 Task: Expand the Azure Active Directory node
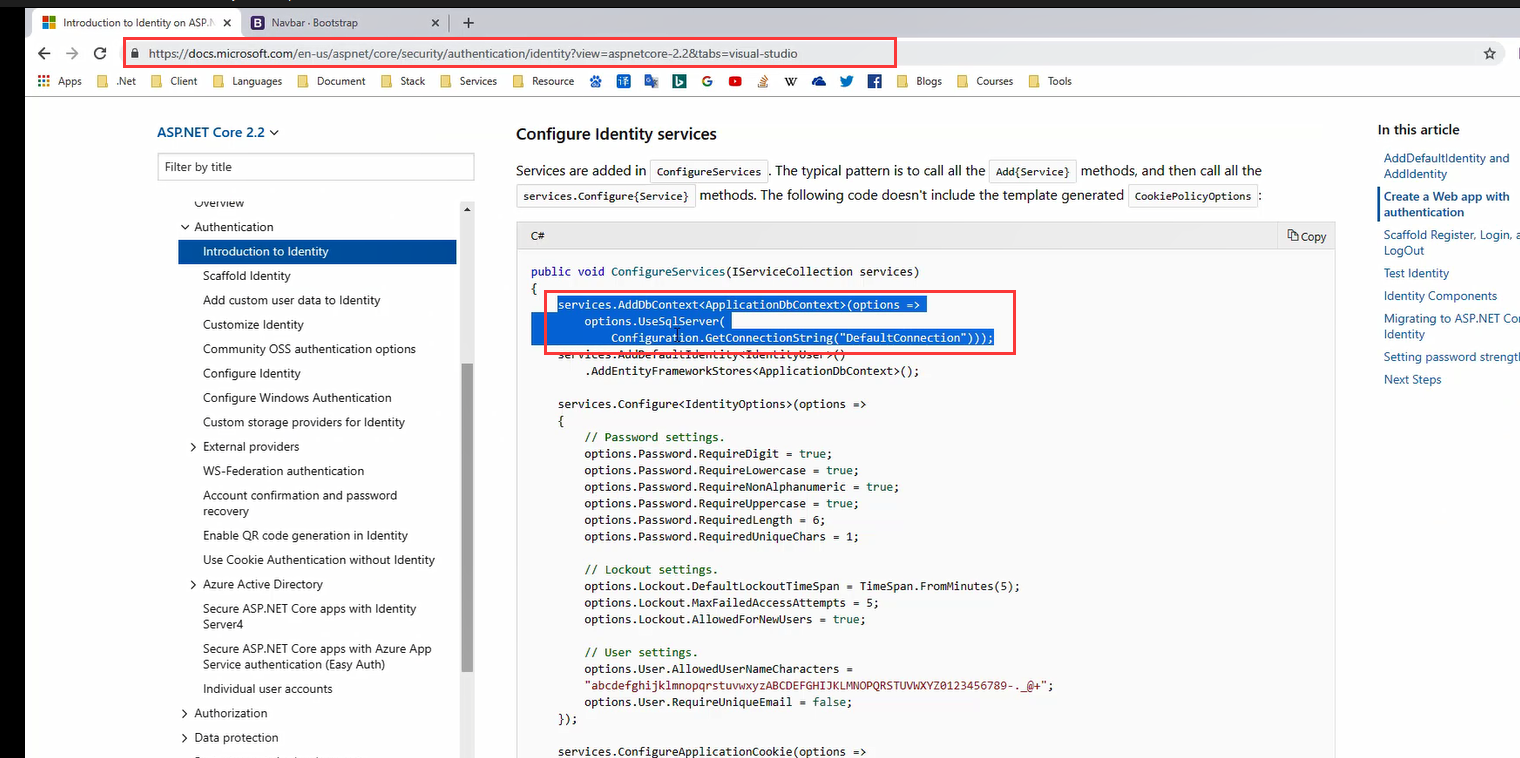pos(193,584)
